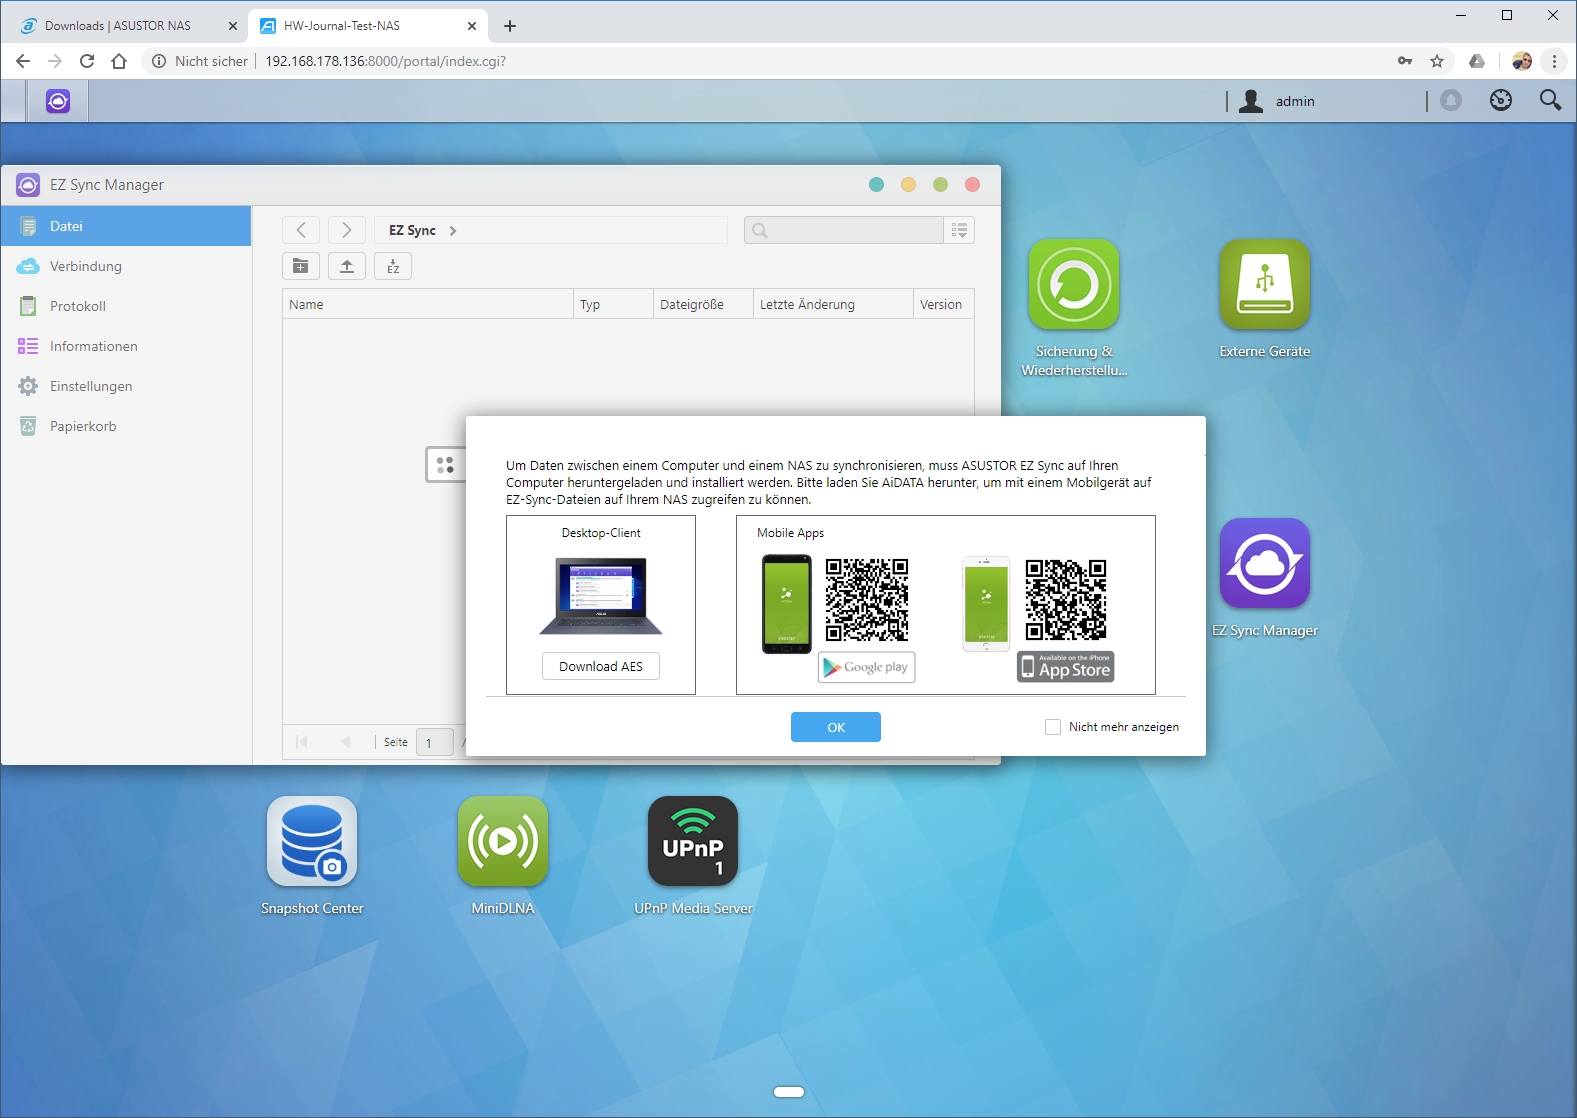Viewport: 1577px width, 1118px height.
Task: Go to previous page in pager
Action: coord(346,741)
